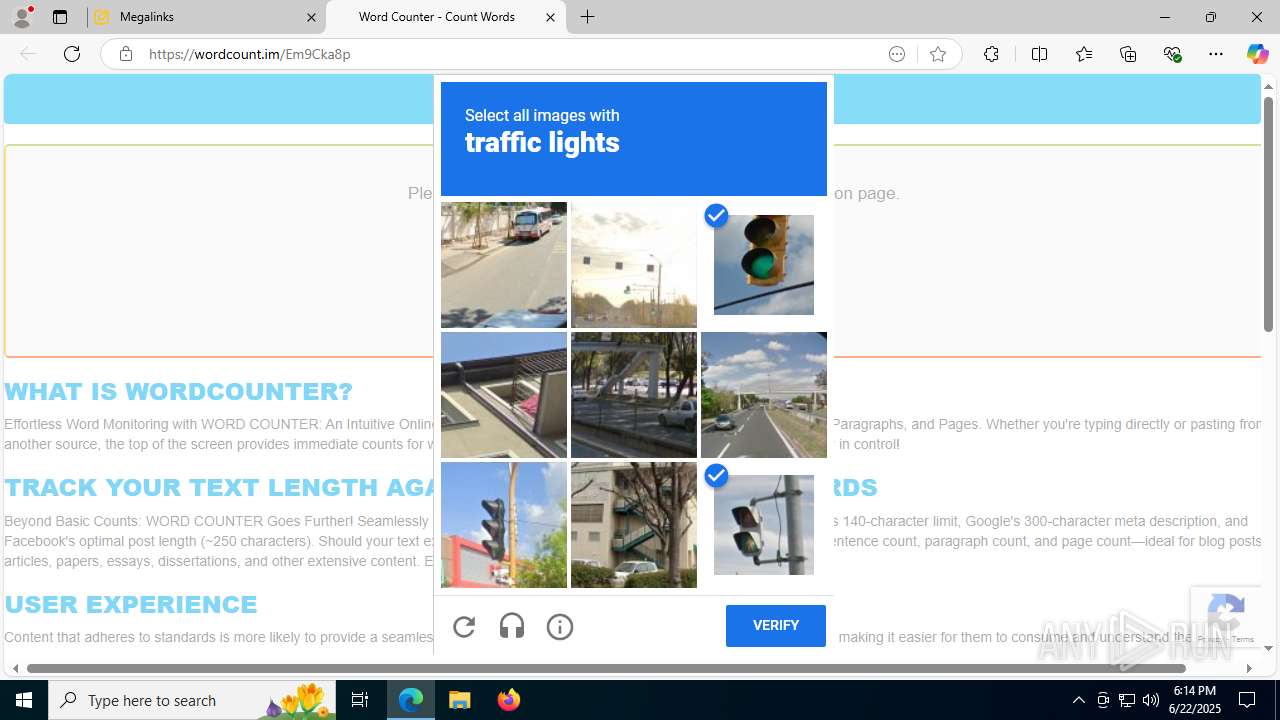Click the address bar URL
Viewport: 1280px width, 720px height.
250,54
